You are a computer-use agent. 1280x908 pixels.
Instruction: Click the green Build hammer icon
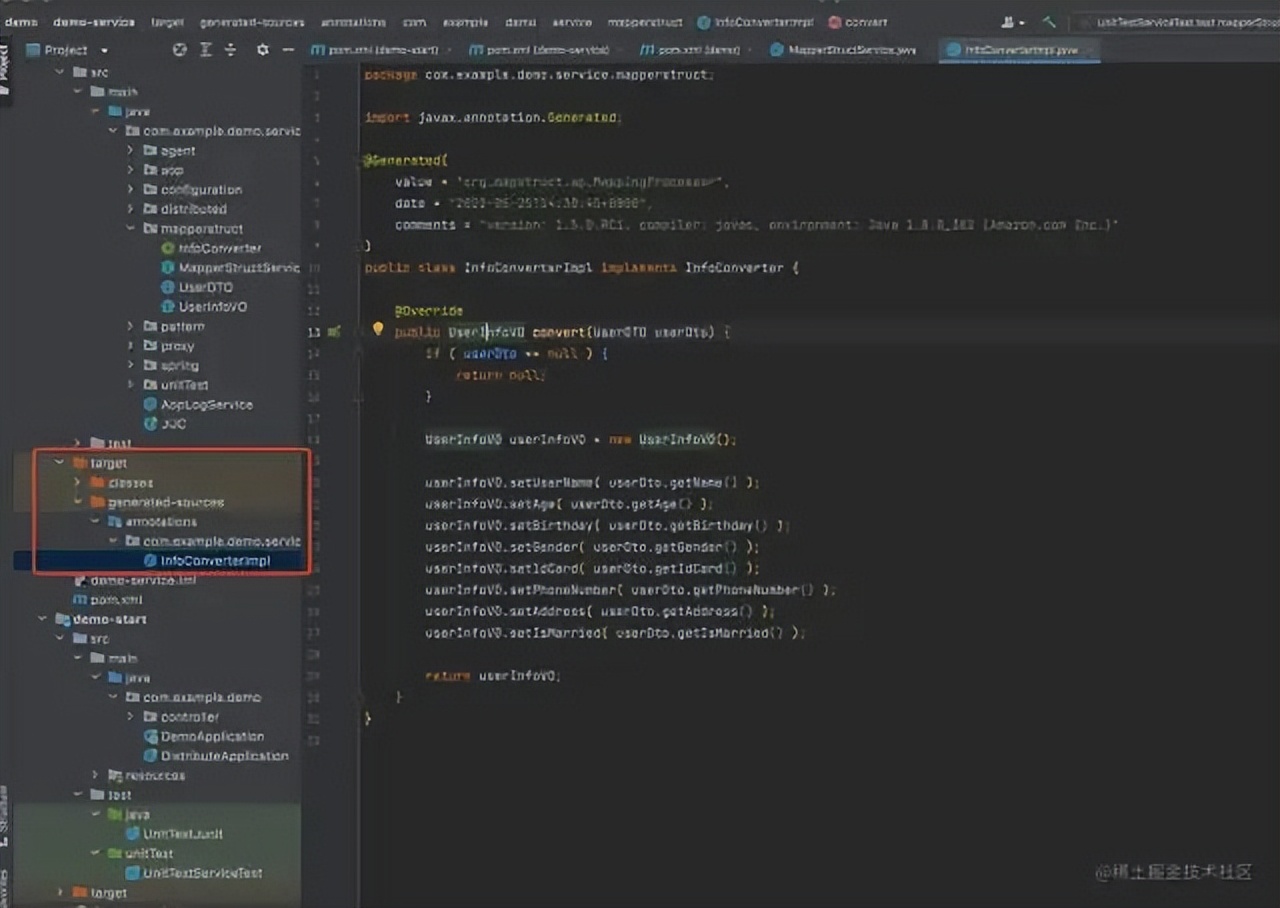pyautogui.click(x=1048, y=22)
